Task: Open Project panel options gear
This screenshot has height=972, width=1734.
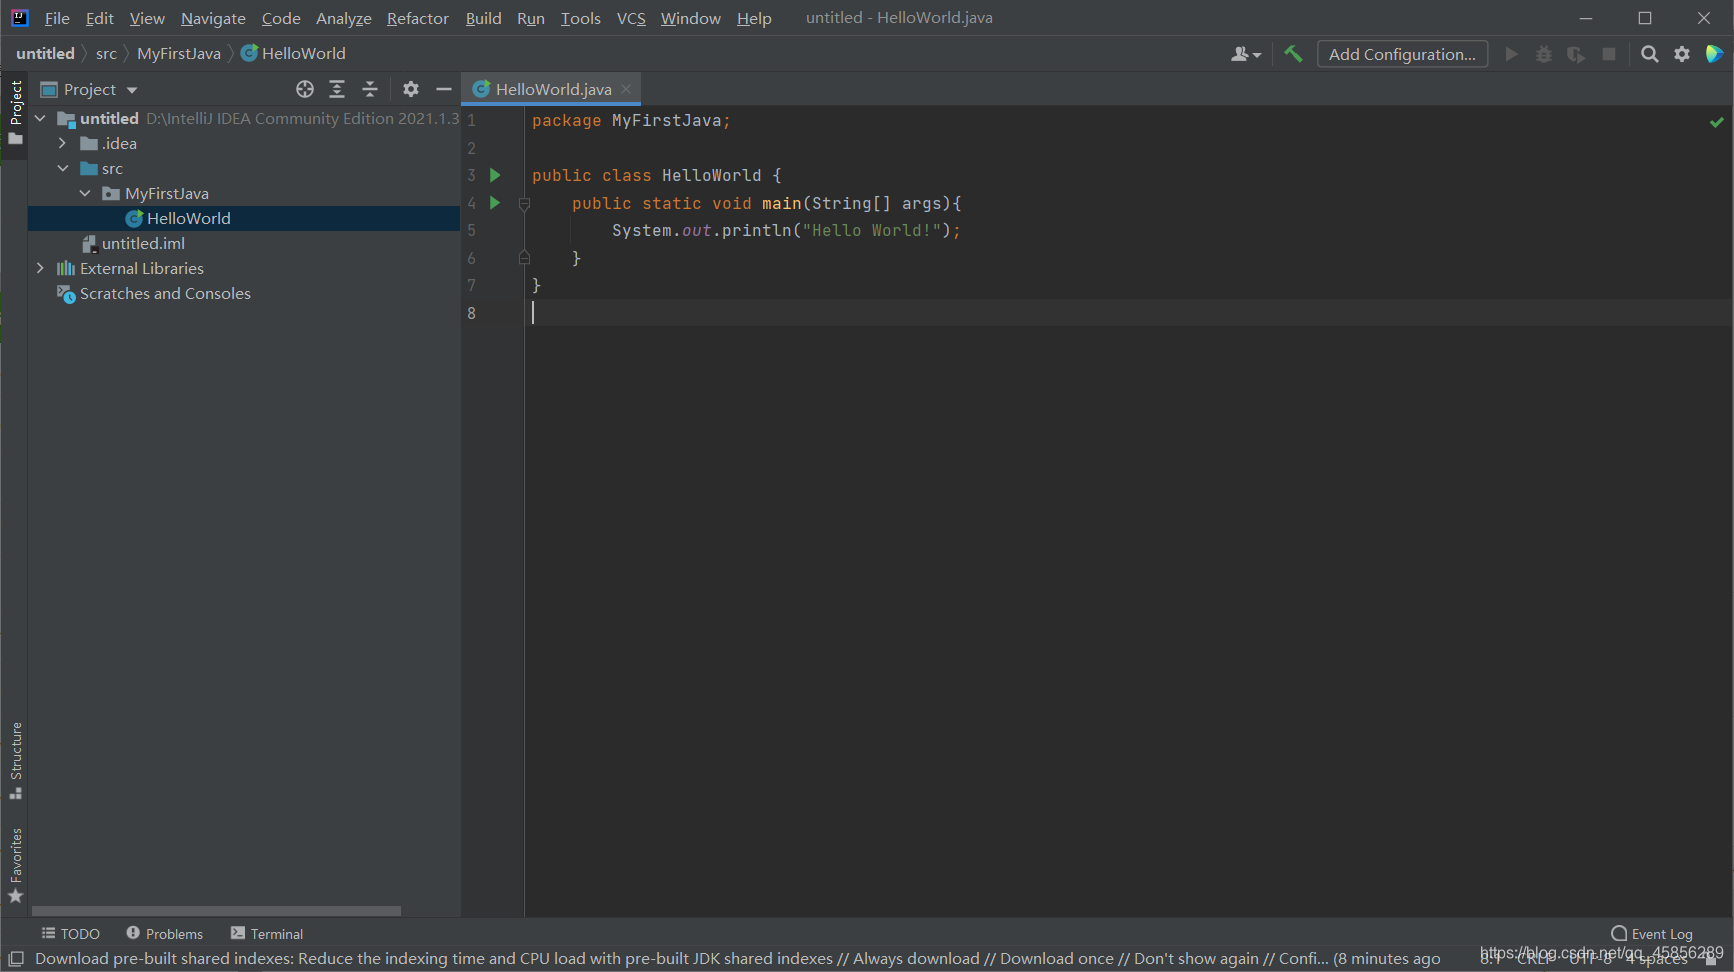Action: [411, 89]
